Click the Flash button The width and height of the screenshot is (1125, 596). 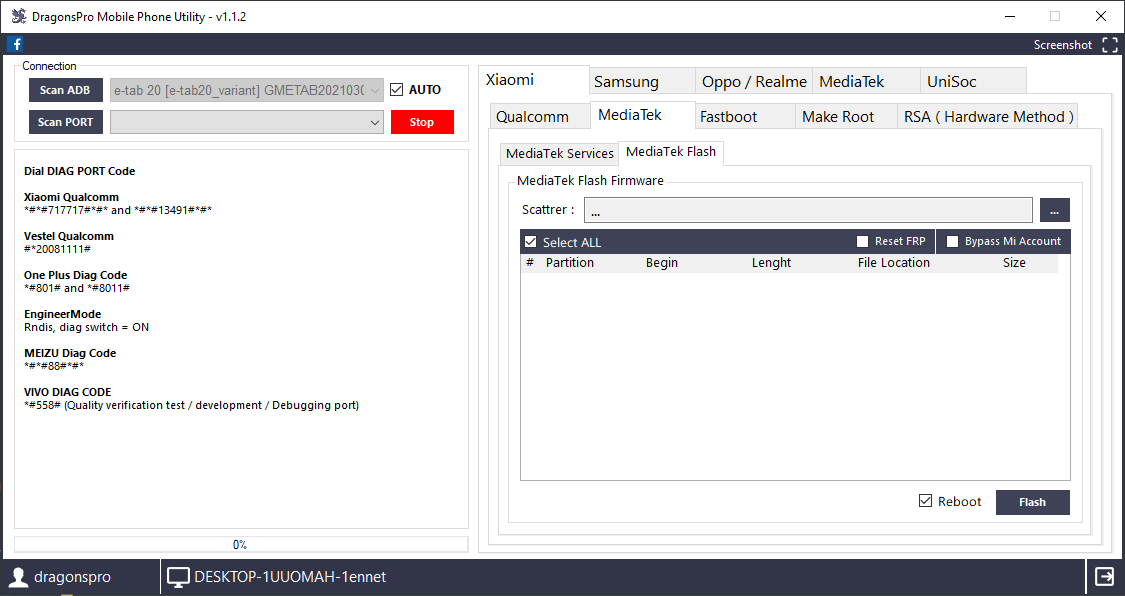pos(1032,502)
